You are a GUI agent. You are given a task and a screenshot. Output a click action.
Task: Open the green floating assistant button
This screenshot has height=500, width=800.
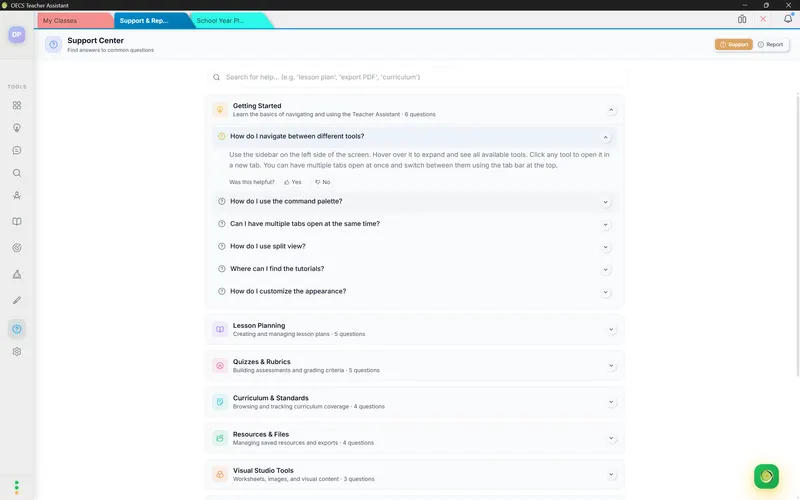point(766,476)
